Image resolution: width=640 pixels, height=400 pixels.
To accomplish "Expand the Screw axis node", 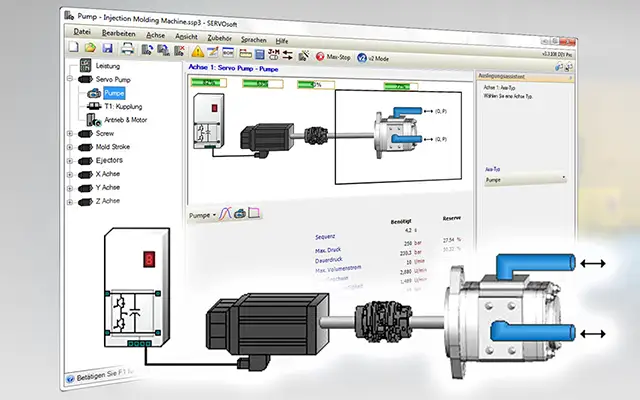I will coord(70,133).
